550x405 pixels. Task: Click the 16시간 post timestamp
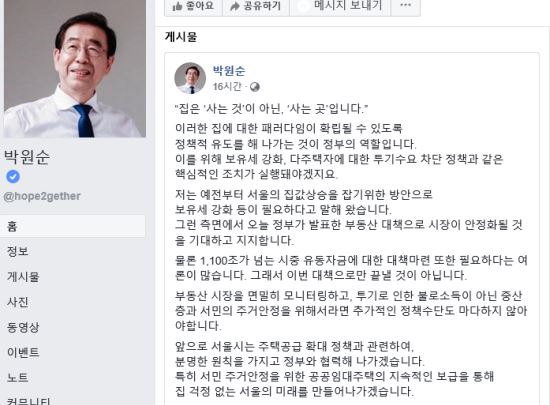pos(227,86)
